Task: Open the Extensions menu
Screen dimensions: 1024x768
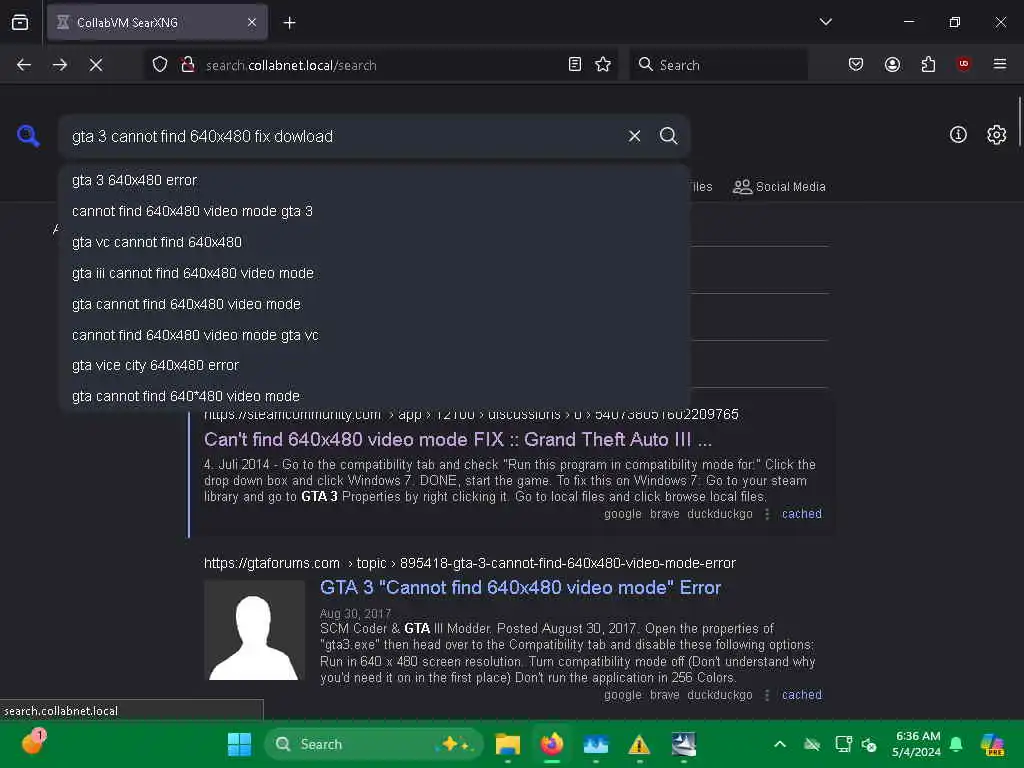Action: pos(928,65)
